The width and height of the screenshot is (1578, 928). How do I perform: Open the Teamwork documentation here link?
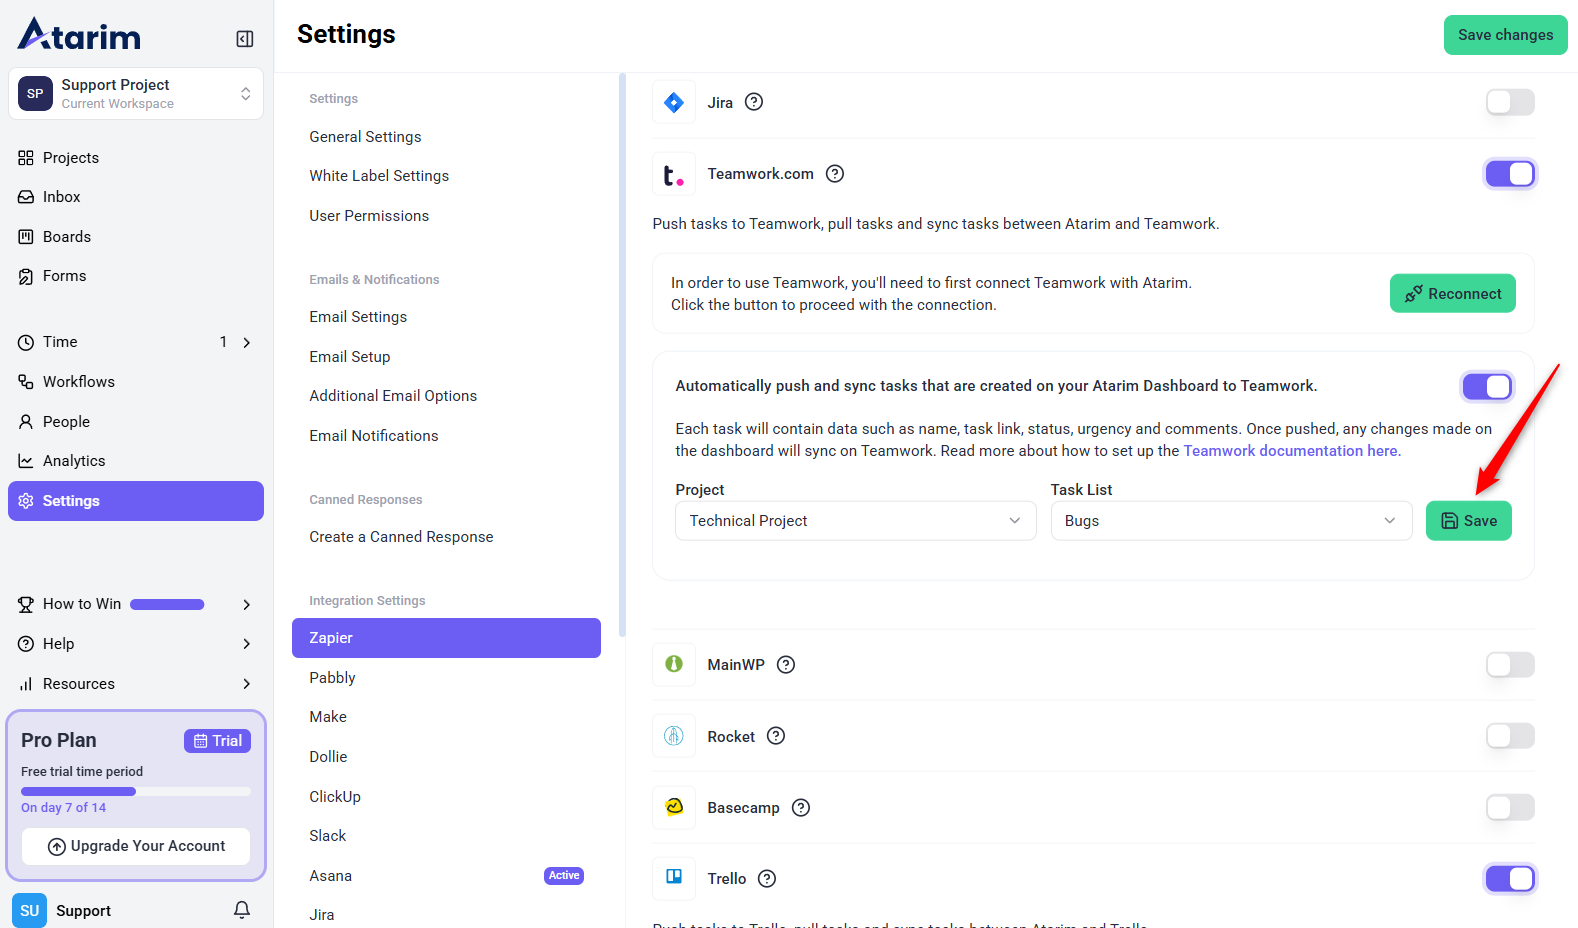pyautogui.click(x=1291, y=451)
